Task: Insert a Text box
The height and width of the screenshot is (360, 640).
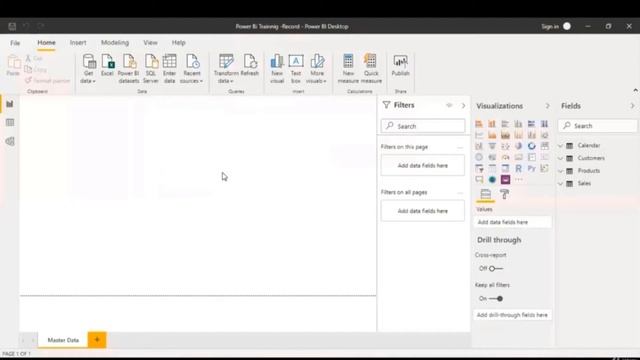Action: tap(296, 69)
